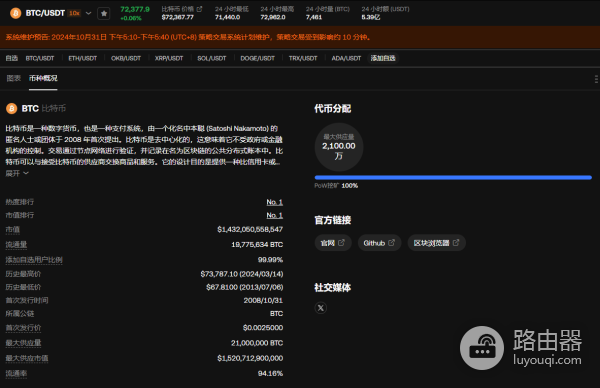The image size is (600, 388).
Task: Select XRP/USDT in watchlist bar
Action: (169, 58)
